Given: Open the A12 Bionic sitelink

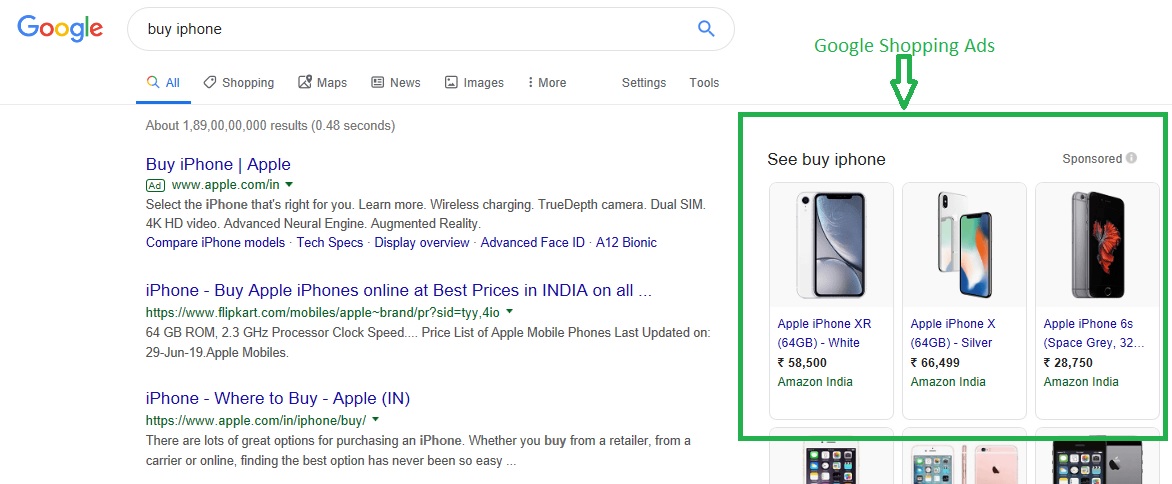Looking at the screenshot, I should click(626, 243).
